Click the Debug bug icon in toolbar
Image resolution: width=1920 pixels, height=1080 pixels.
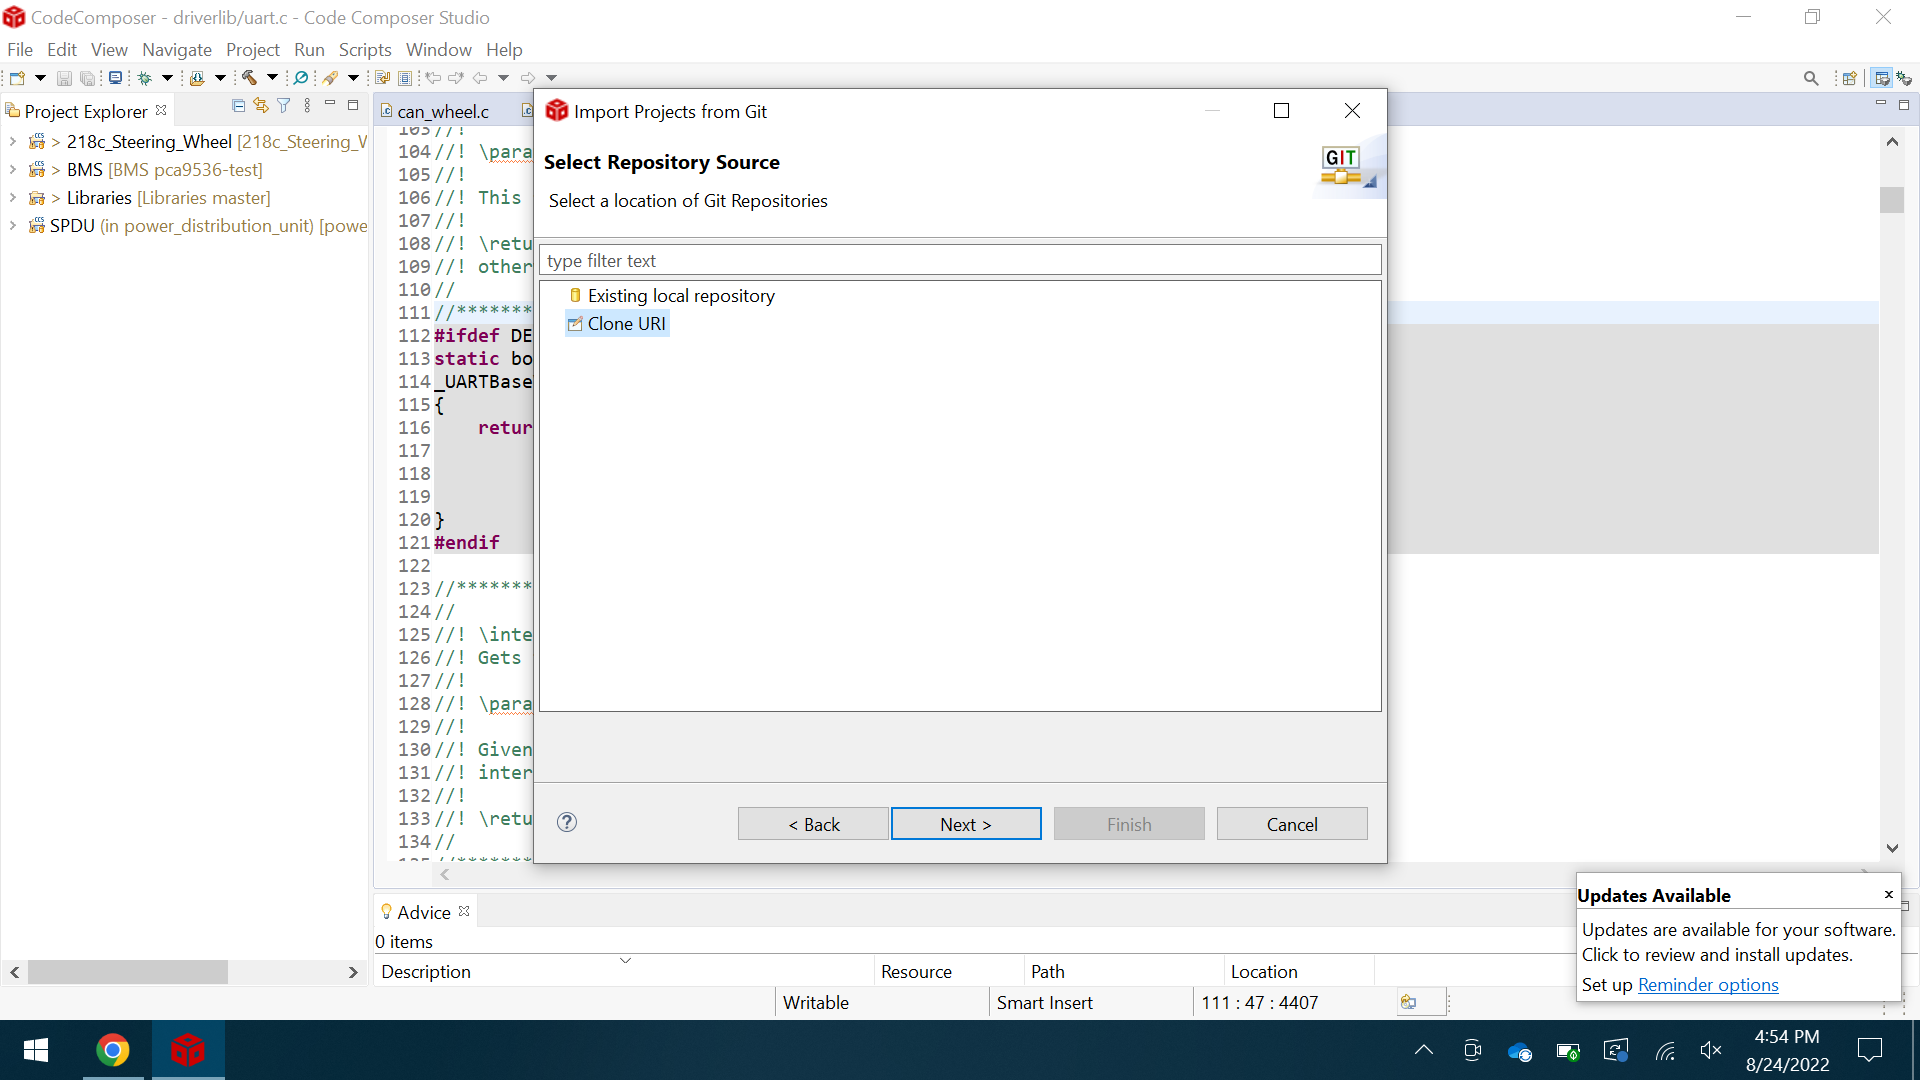pos(145,78)
